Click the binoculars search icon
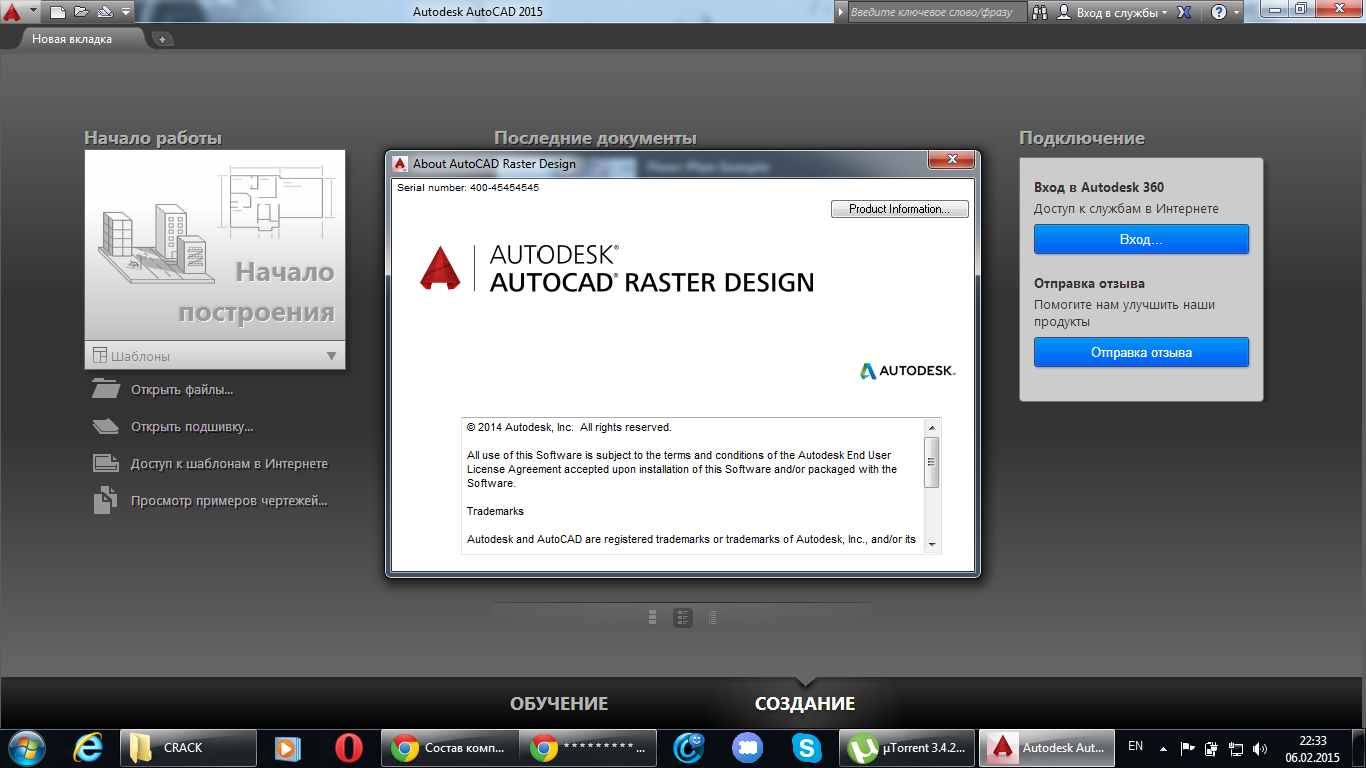1366x768 pixels. 1041,12
